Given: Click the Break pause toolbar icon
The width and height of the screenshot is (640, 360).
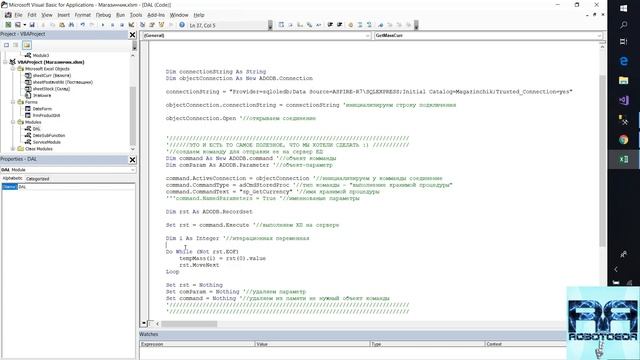Looking at the screenshot, I should (x=112, y=25).
